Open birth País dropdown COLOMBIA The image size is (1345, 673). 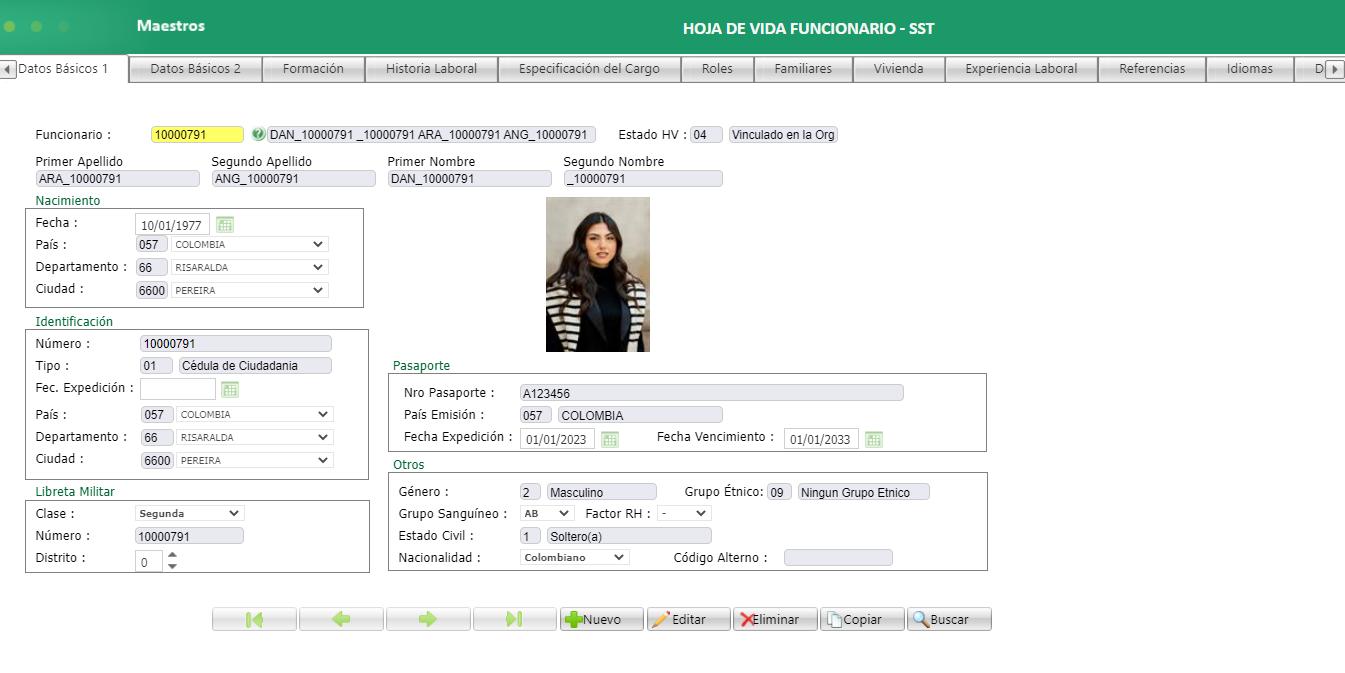pyautogui.click(x=250, y=244)
